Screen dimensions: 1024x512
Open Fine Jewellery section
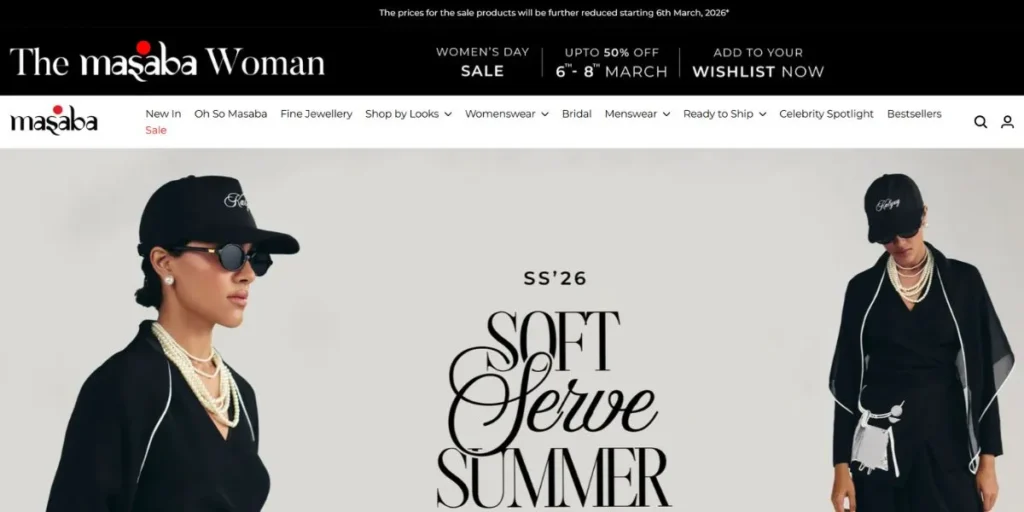click(316, 114)
